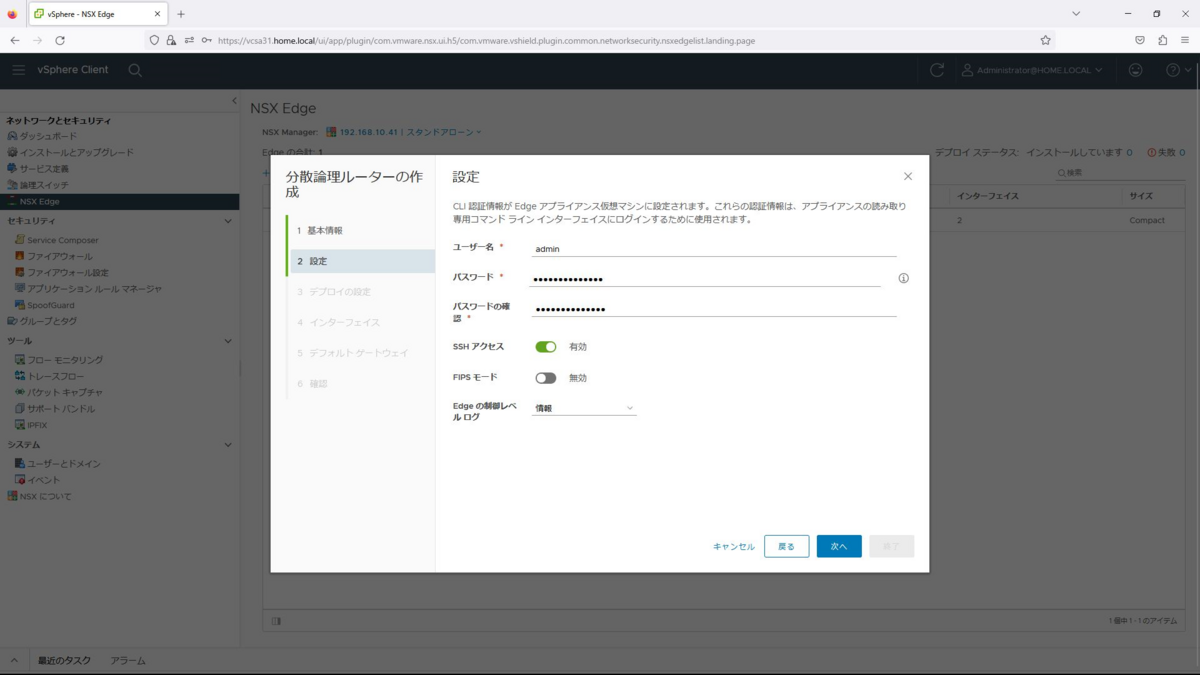This screenshot has width=1200, height=675.
Task: Reload the browser page
Action: 60,40
